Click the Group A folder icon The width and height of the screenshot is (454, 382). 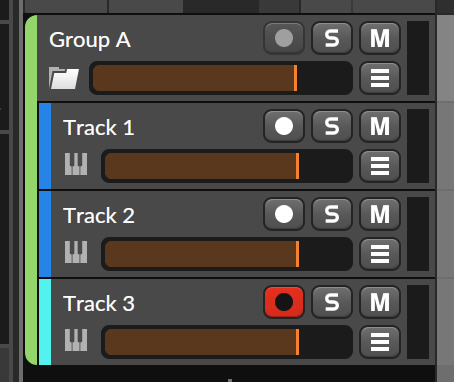[x=64, y=78]
